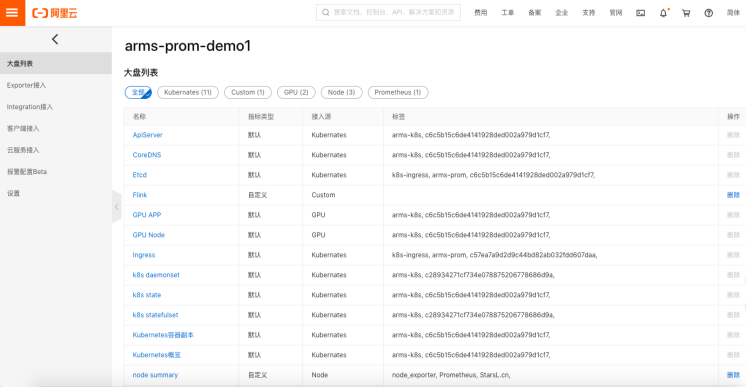The height and width of the screenshot is (387, 746).
Task: Open the Cloud Shell terminal icon
Action: coord(641,13)
